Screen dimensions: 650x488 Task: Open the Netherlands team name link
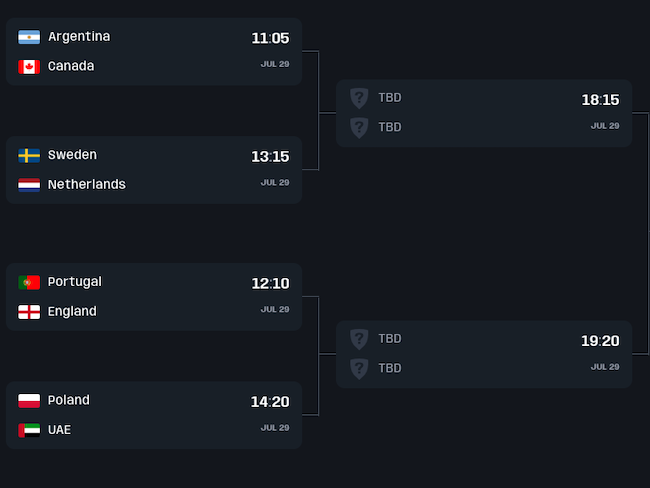[87, 185]
